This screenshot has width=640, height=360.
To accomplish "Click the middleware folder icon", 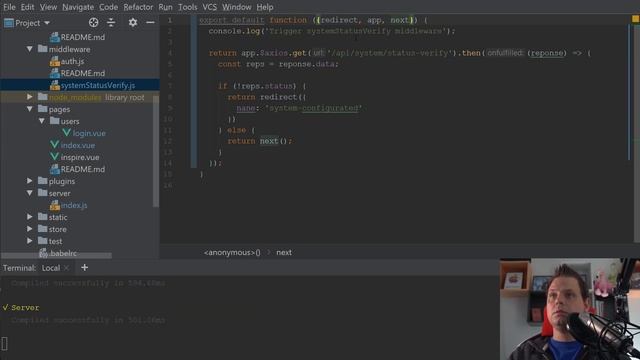I will coord(42,49).
